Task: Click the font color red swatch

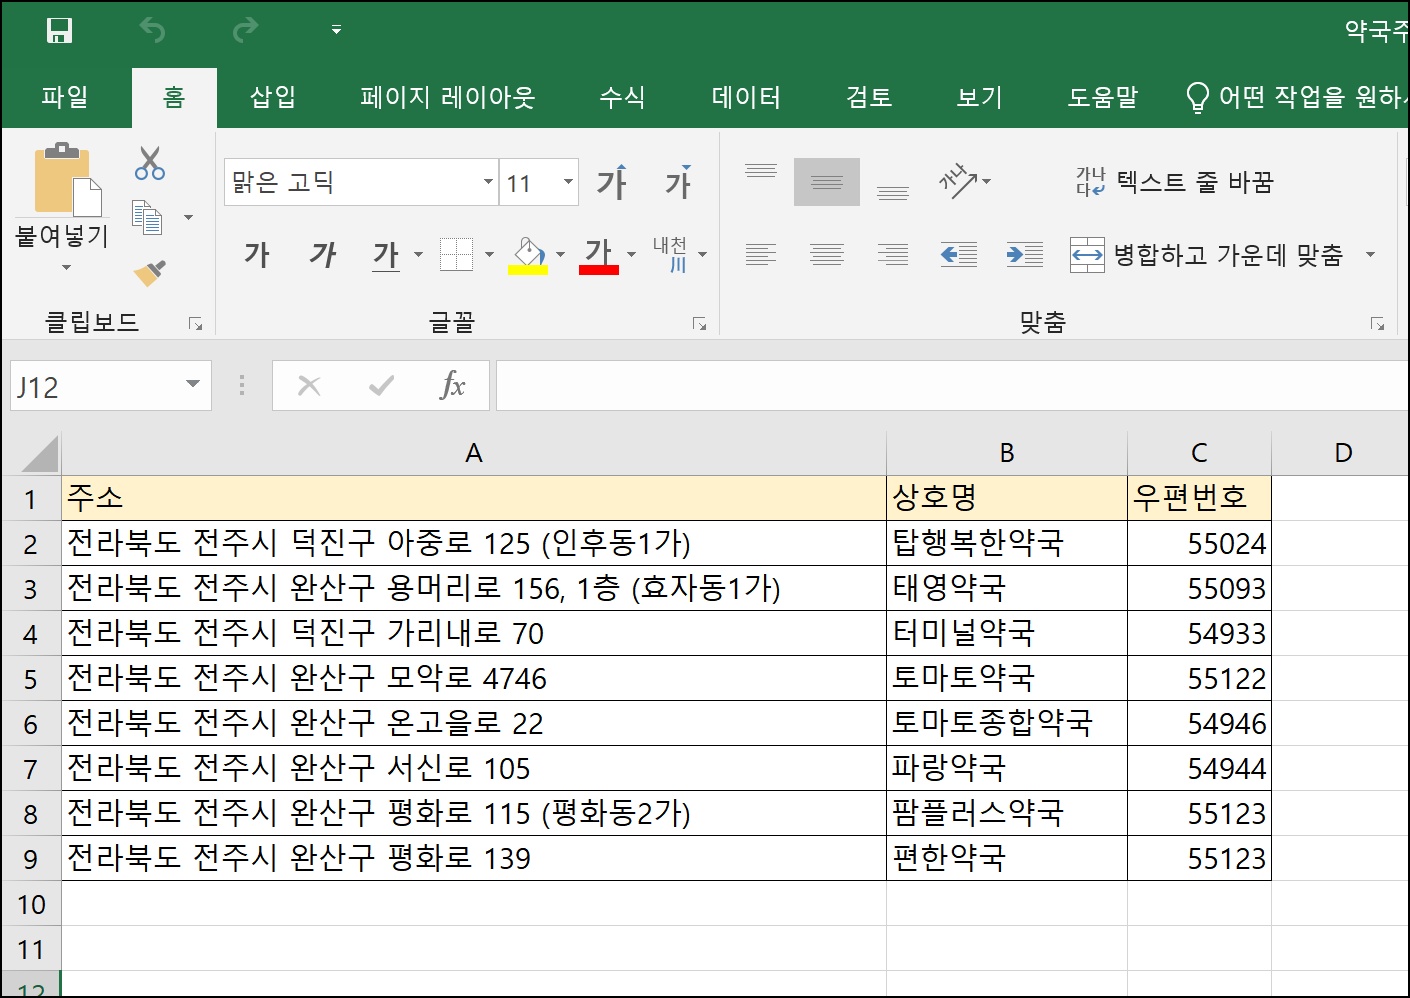Action: [x=598, y=268]
